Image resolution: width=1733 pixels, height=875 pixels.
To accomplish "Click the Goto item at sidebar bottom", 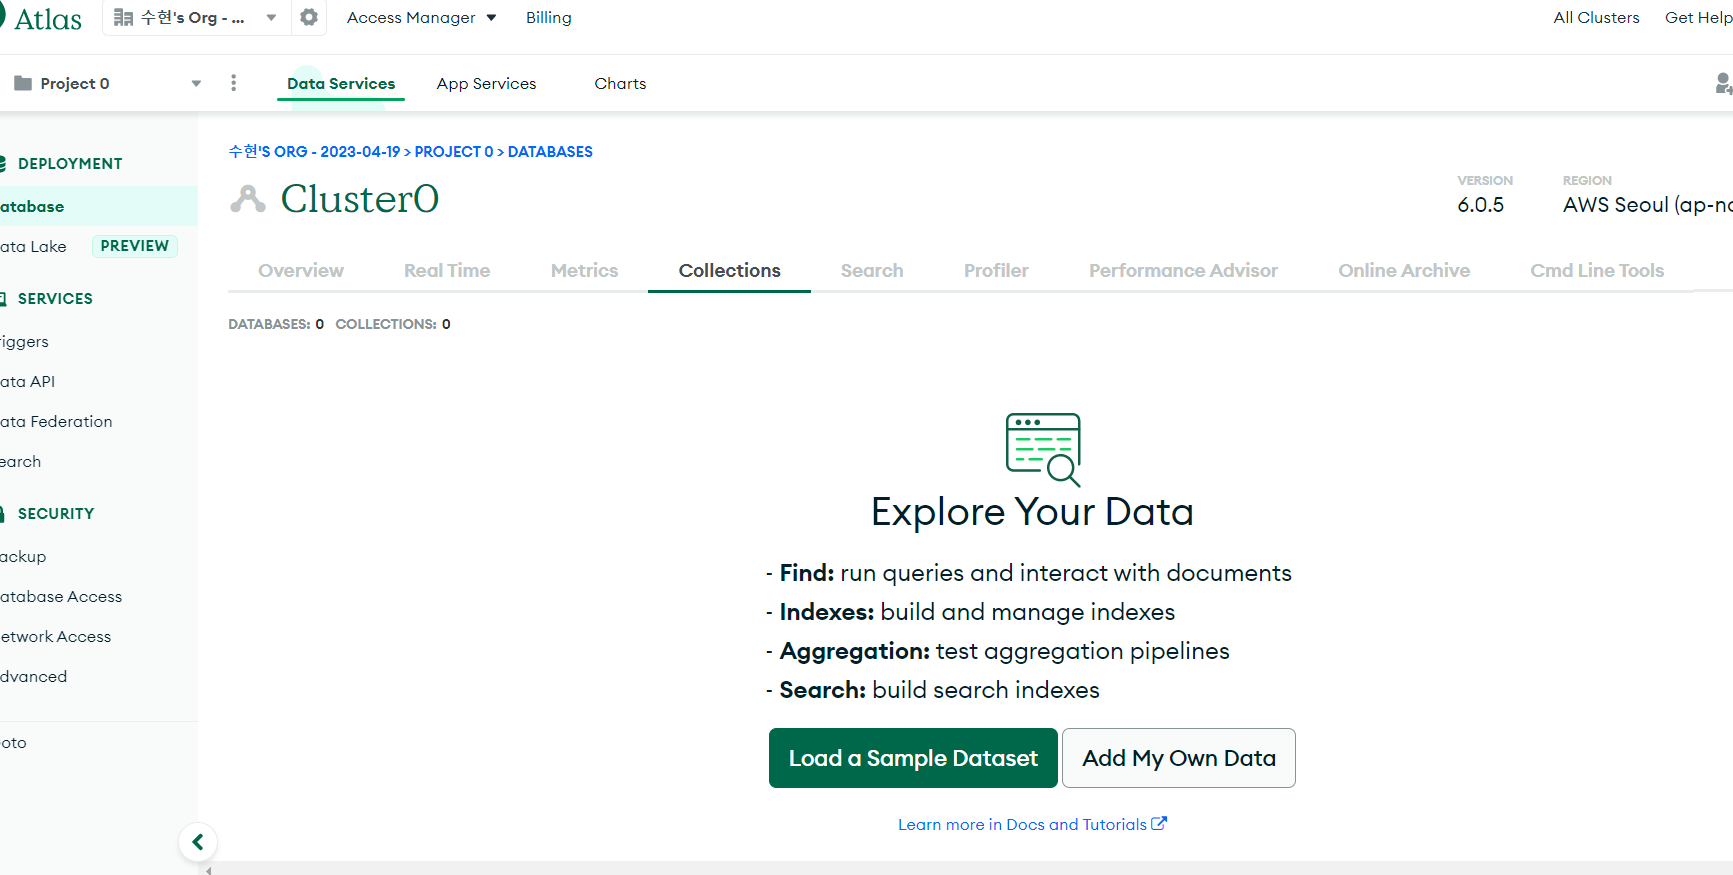I will point(13,742).
